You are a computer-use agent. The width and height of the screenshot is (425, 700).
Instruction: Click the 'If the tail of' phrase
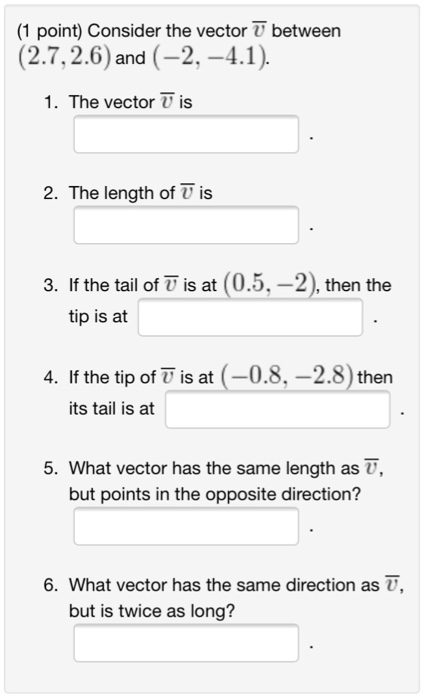tap(114, 285)
